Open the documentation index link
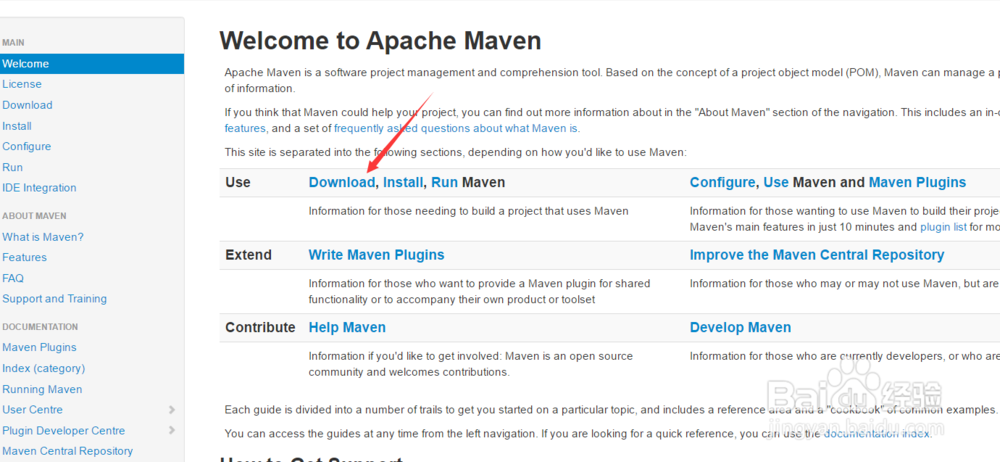 coord(877,435)
